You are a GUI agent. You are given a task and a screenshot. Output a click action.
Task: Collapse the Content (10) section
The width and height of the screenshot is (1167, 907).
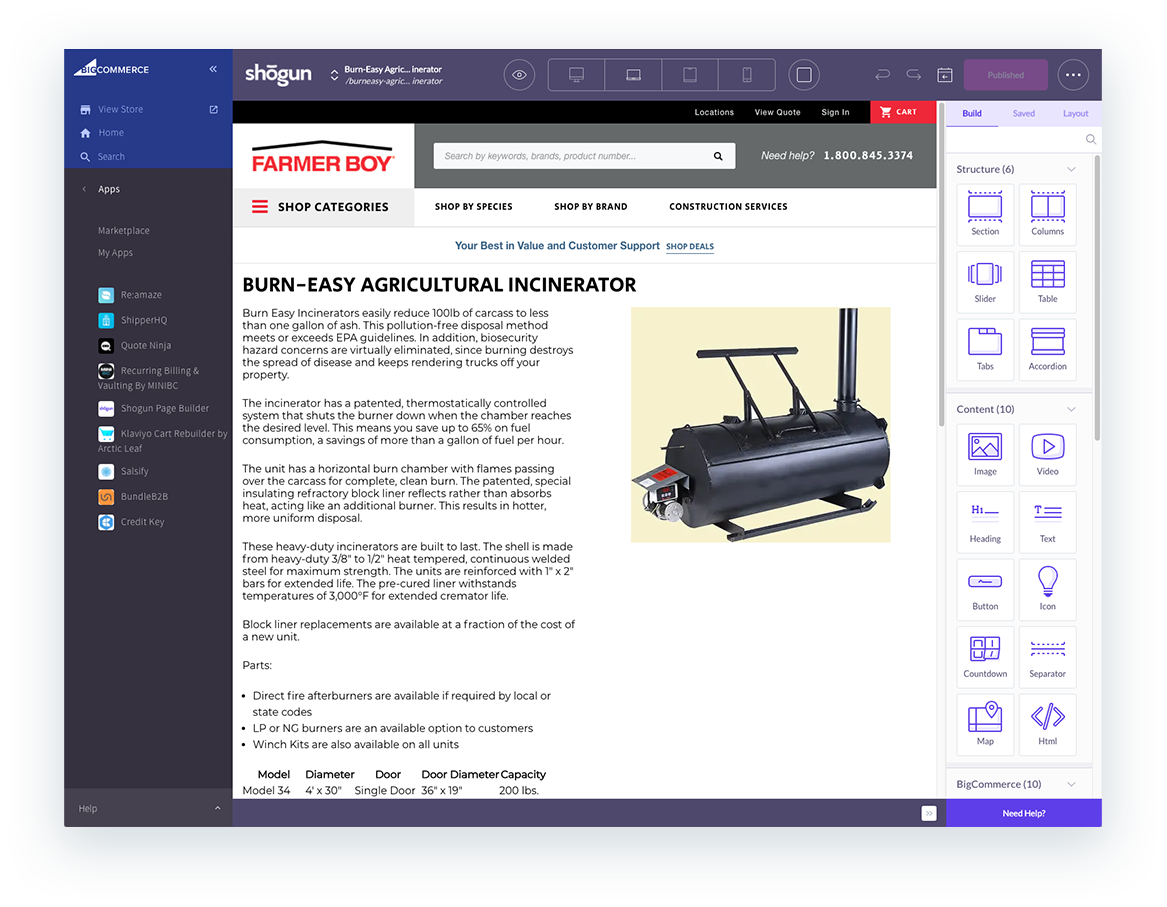[1071, 409]
